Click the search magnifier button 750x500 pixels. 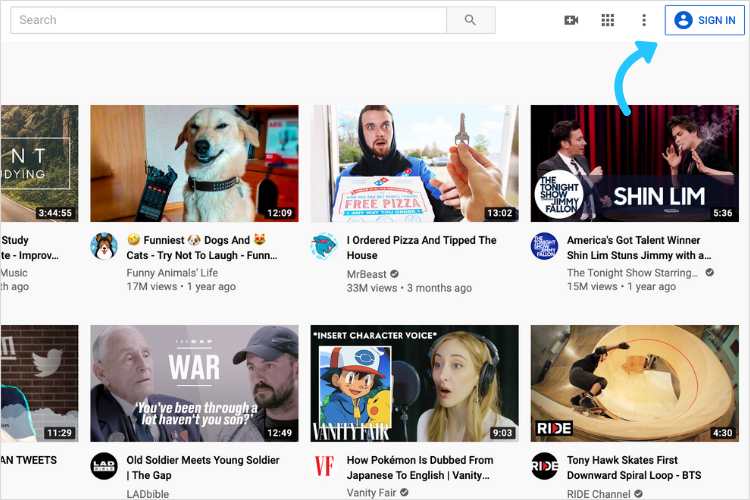point(471,20)
